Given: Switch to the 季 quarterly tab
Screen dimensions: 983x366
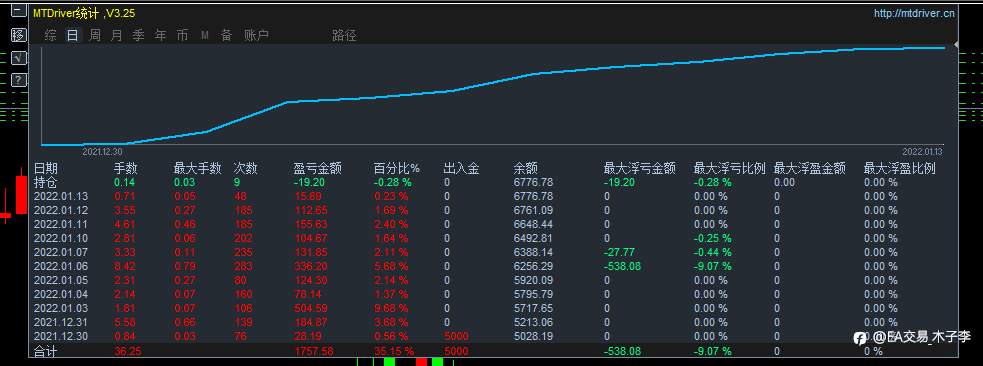Looking at the screenshot, I should [x=138, y=36].
